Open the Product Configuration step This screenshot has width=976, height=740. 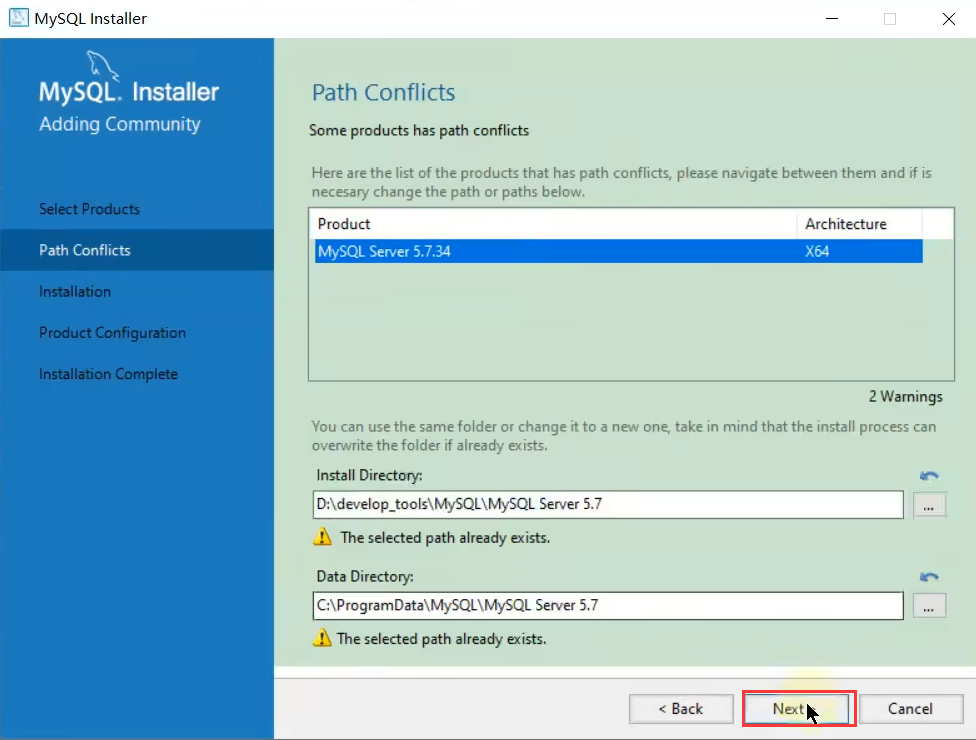point(112,333)
